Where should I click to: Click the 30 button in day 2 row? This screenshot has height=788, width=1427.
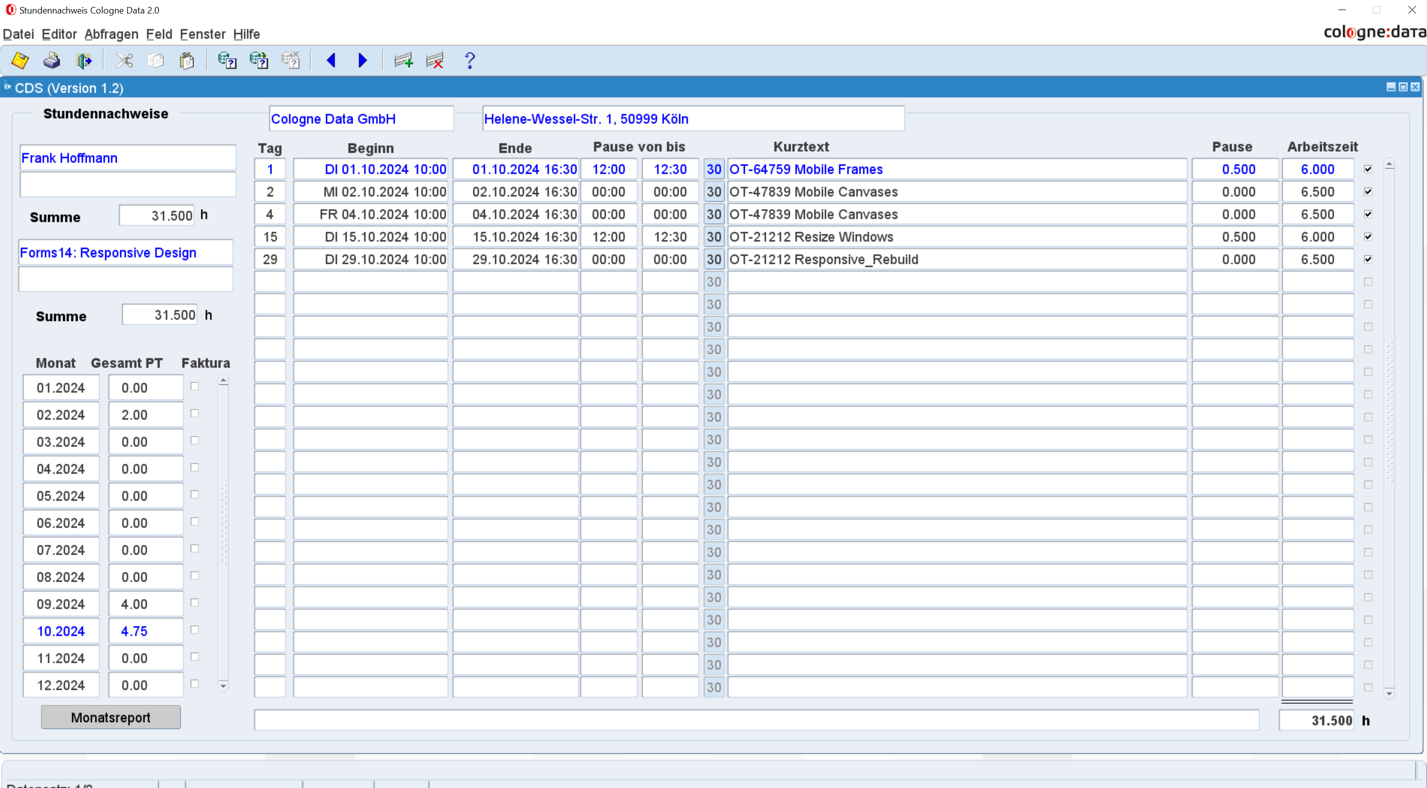[714, 192]
